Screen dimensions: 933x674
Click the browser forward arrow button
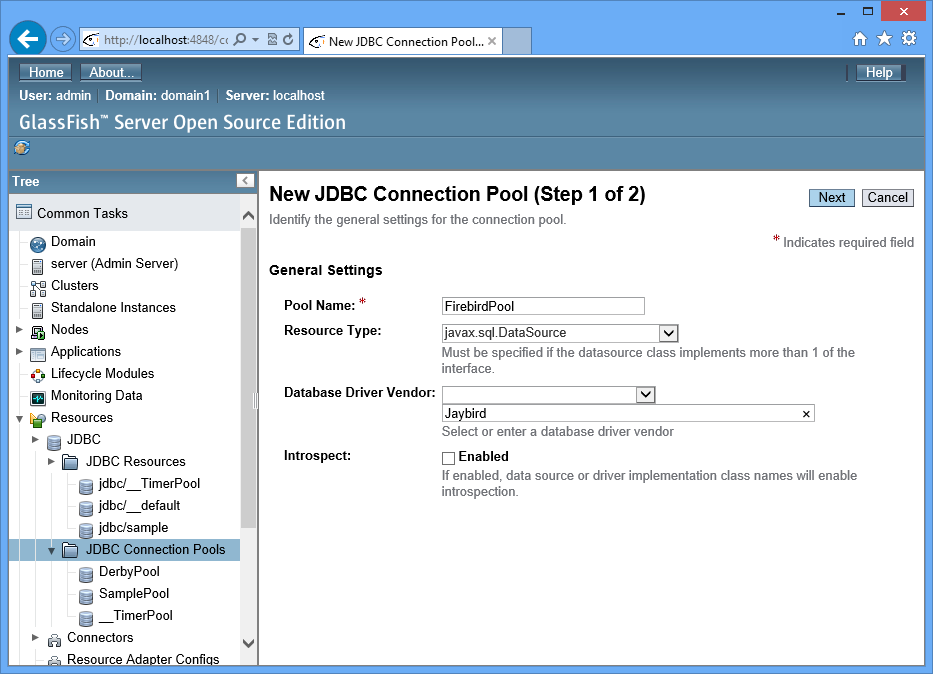coord(62,40)
